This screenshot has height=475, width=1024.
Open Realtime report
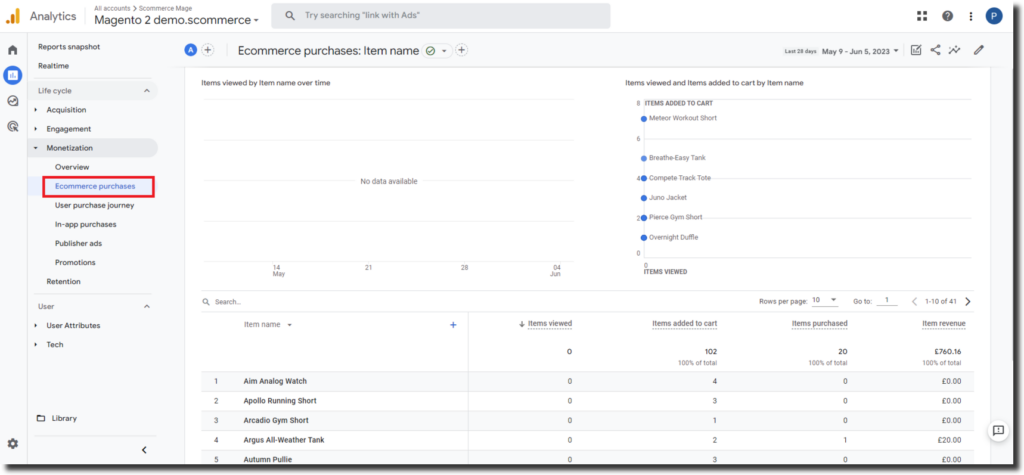pos(54,66)
